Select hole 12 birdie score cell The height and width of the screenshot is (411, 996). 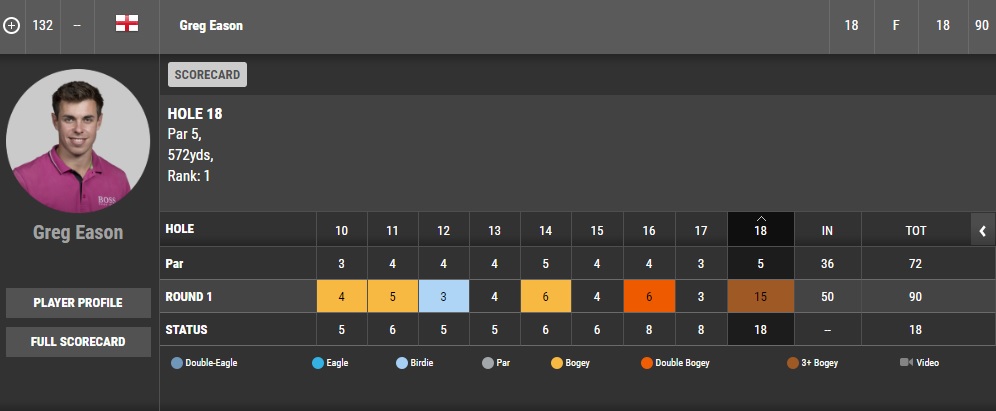443,297
